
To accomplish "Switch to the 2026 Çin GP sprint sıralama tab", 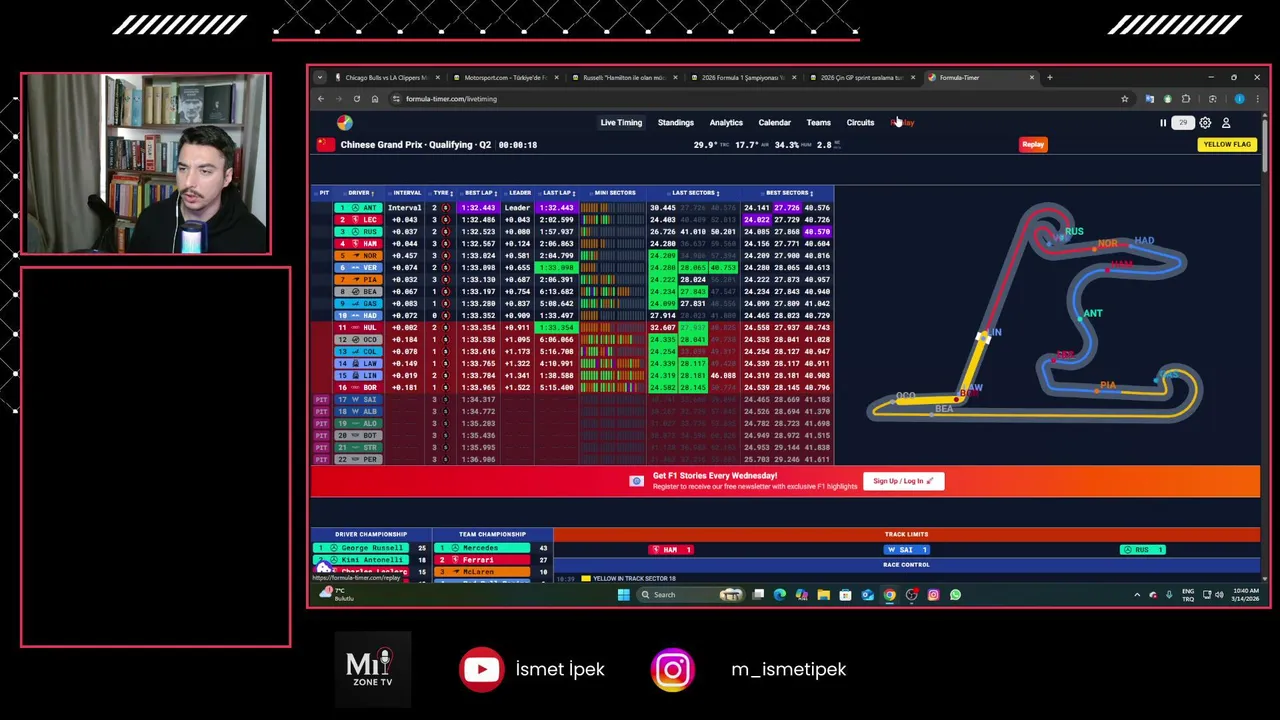I will (861, 77).
